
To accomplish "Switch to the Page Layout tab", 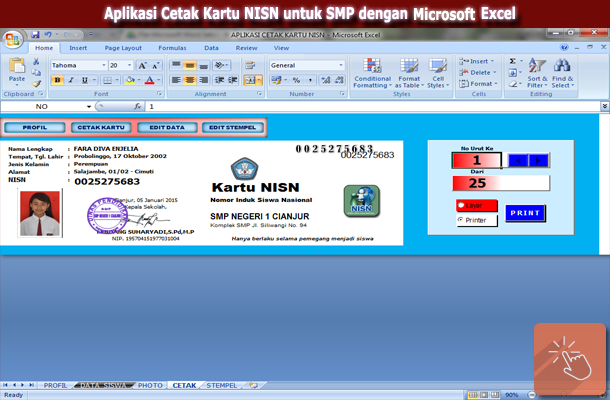I will tap(123, 48).
